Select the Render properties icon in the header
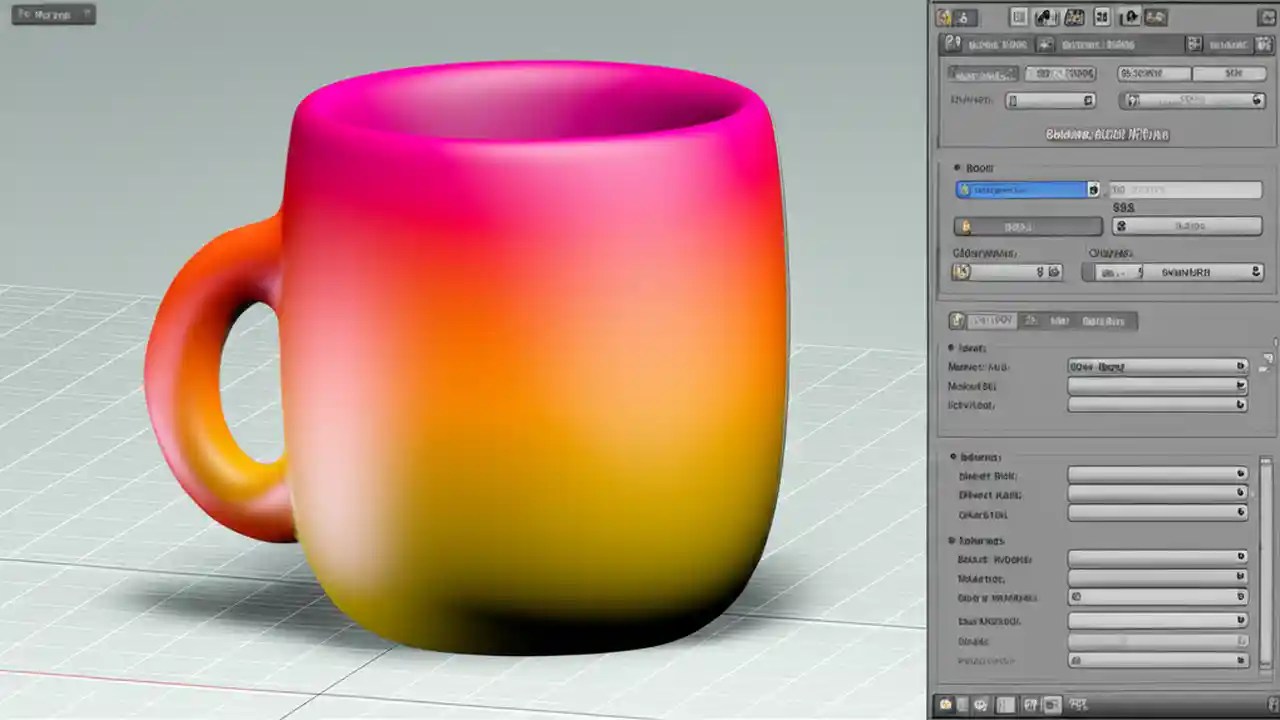This screenshot has width=1280, height=720. point(1018,17)
